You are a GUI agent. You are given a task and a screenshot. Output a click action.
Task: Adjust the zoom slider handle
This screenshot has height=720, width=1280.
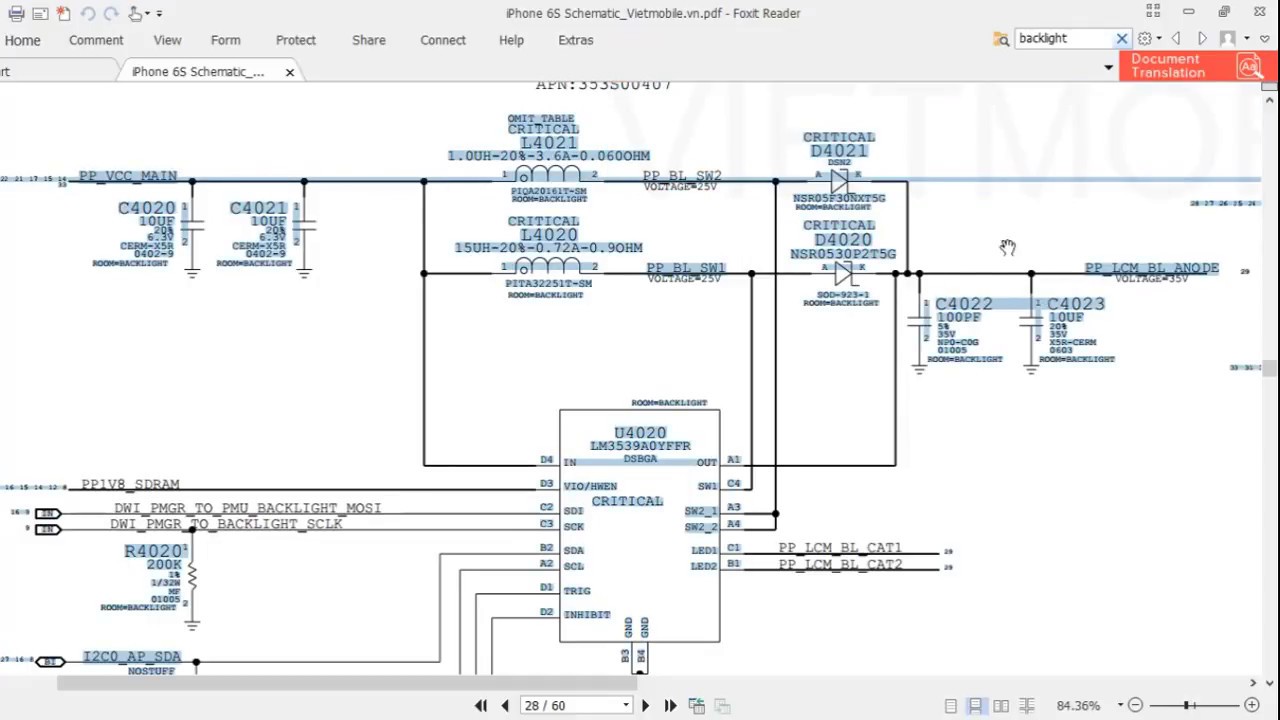(x=1188, y=706)
